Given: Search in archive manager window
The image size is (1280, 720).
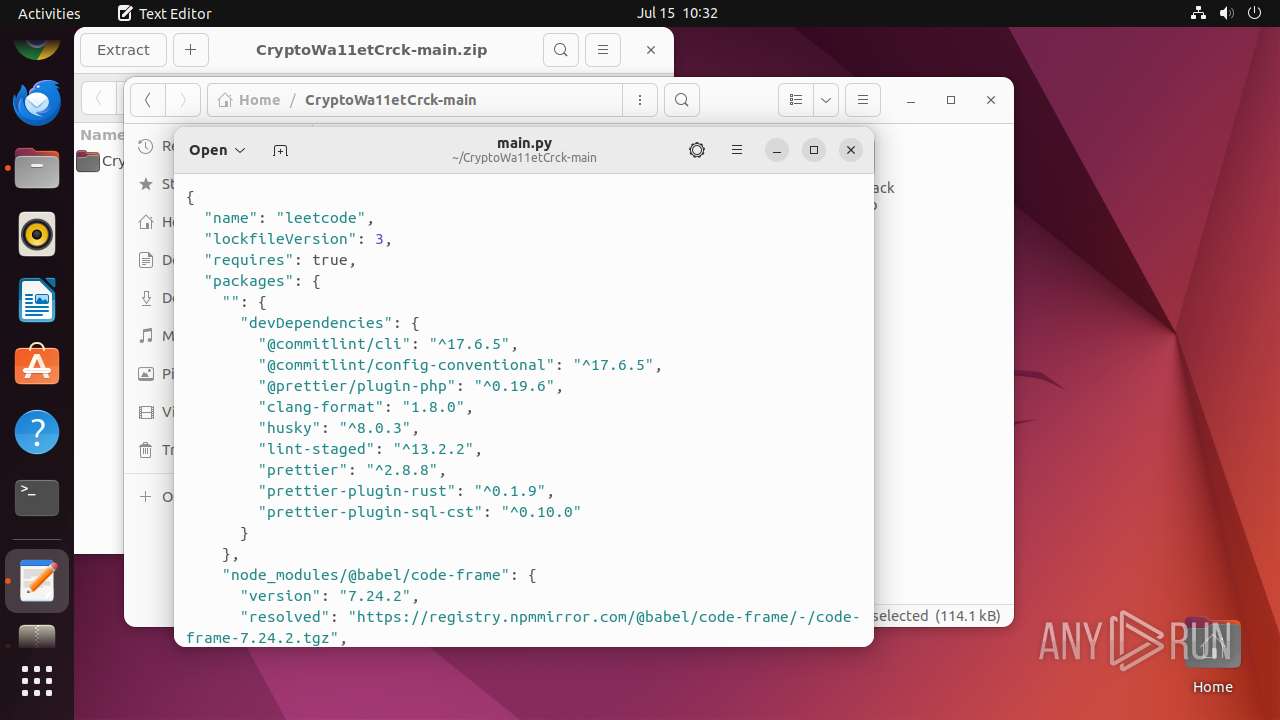Looking at the screenshot, I should pos(561,50).
